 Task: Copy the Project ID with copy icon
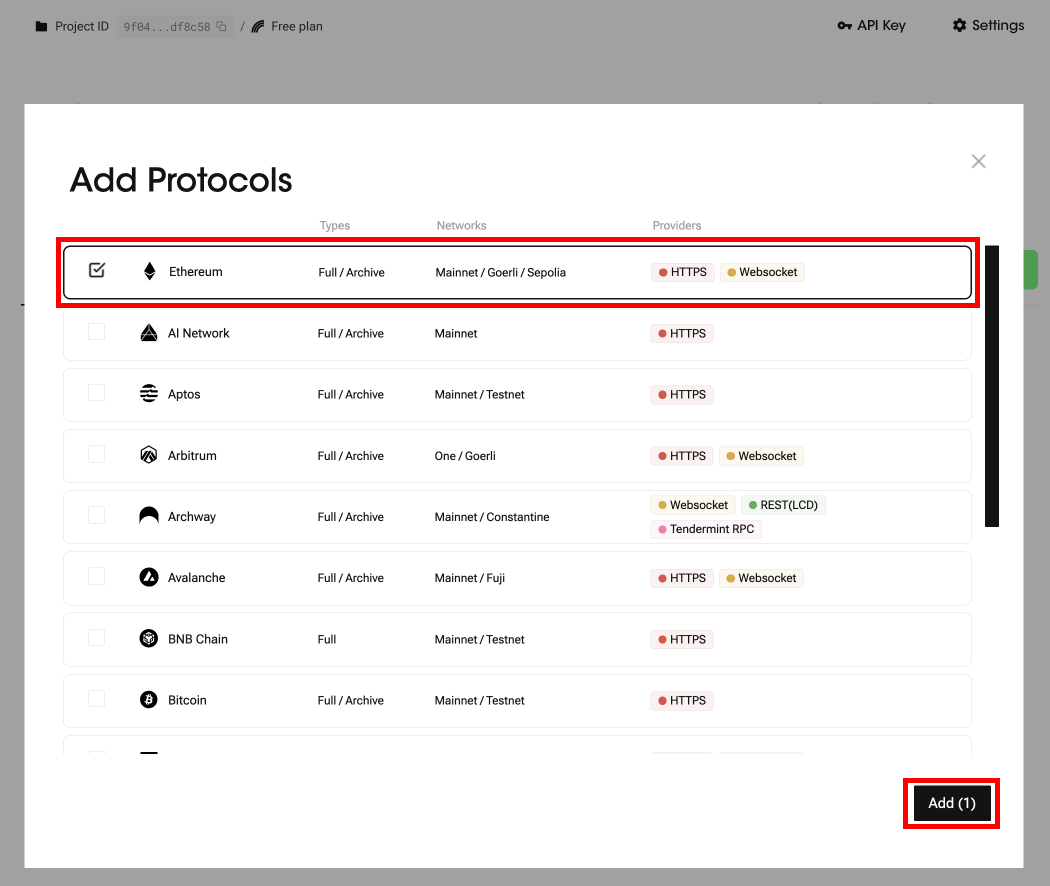(221, 26)
